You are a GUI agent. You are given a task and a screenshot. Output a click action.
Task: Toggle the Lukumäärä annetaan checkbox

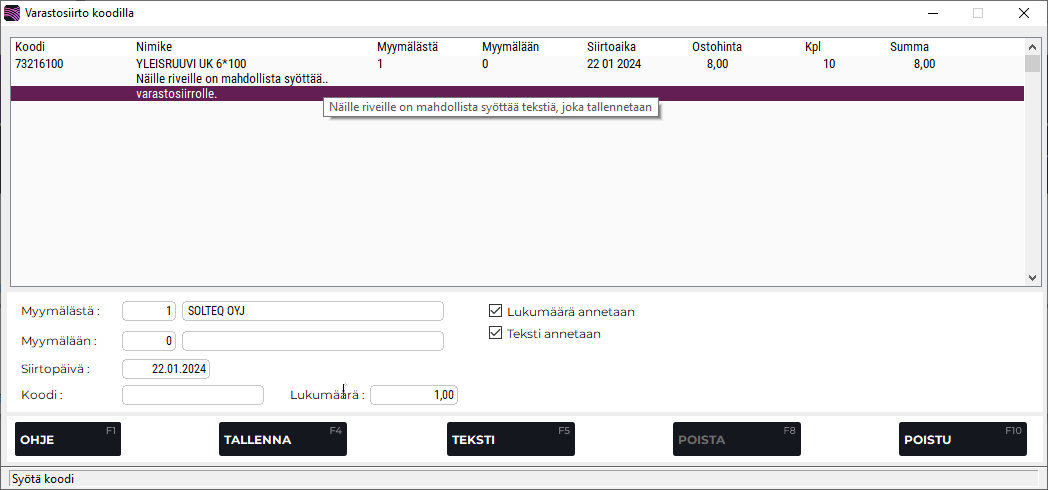[495, 311]
